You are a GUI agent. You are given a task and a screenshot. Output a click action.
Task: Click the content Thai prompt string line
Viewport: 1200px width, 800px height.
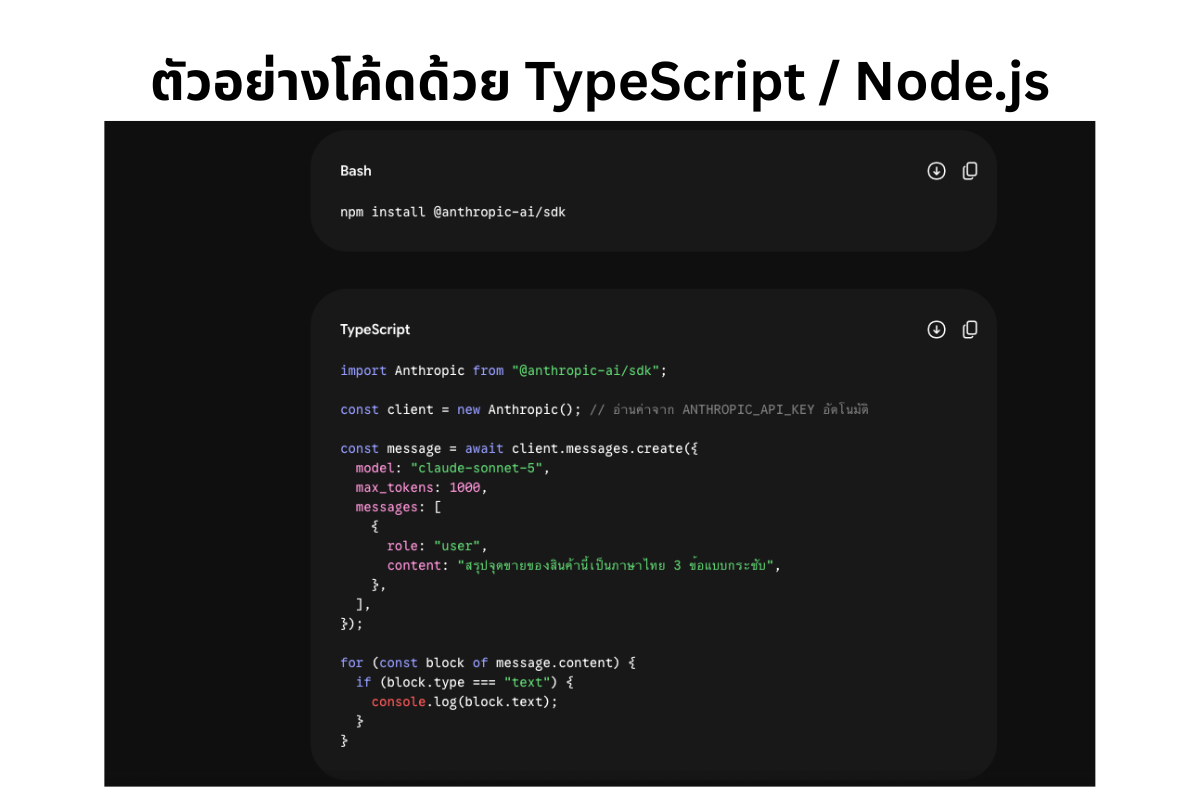(583, 565)
